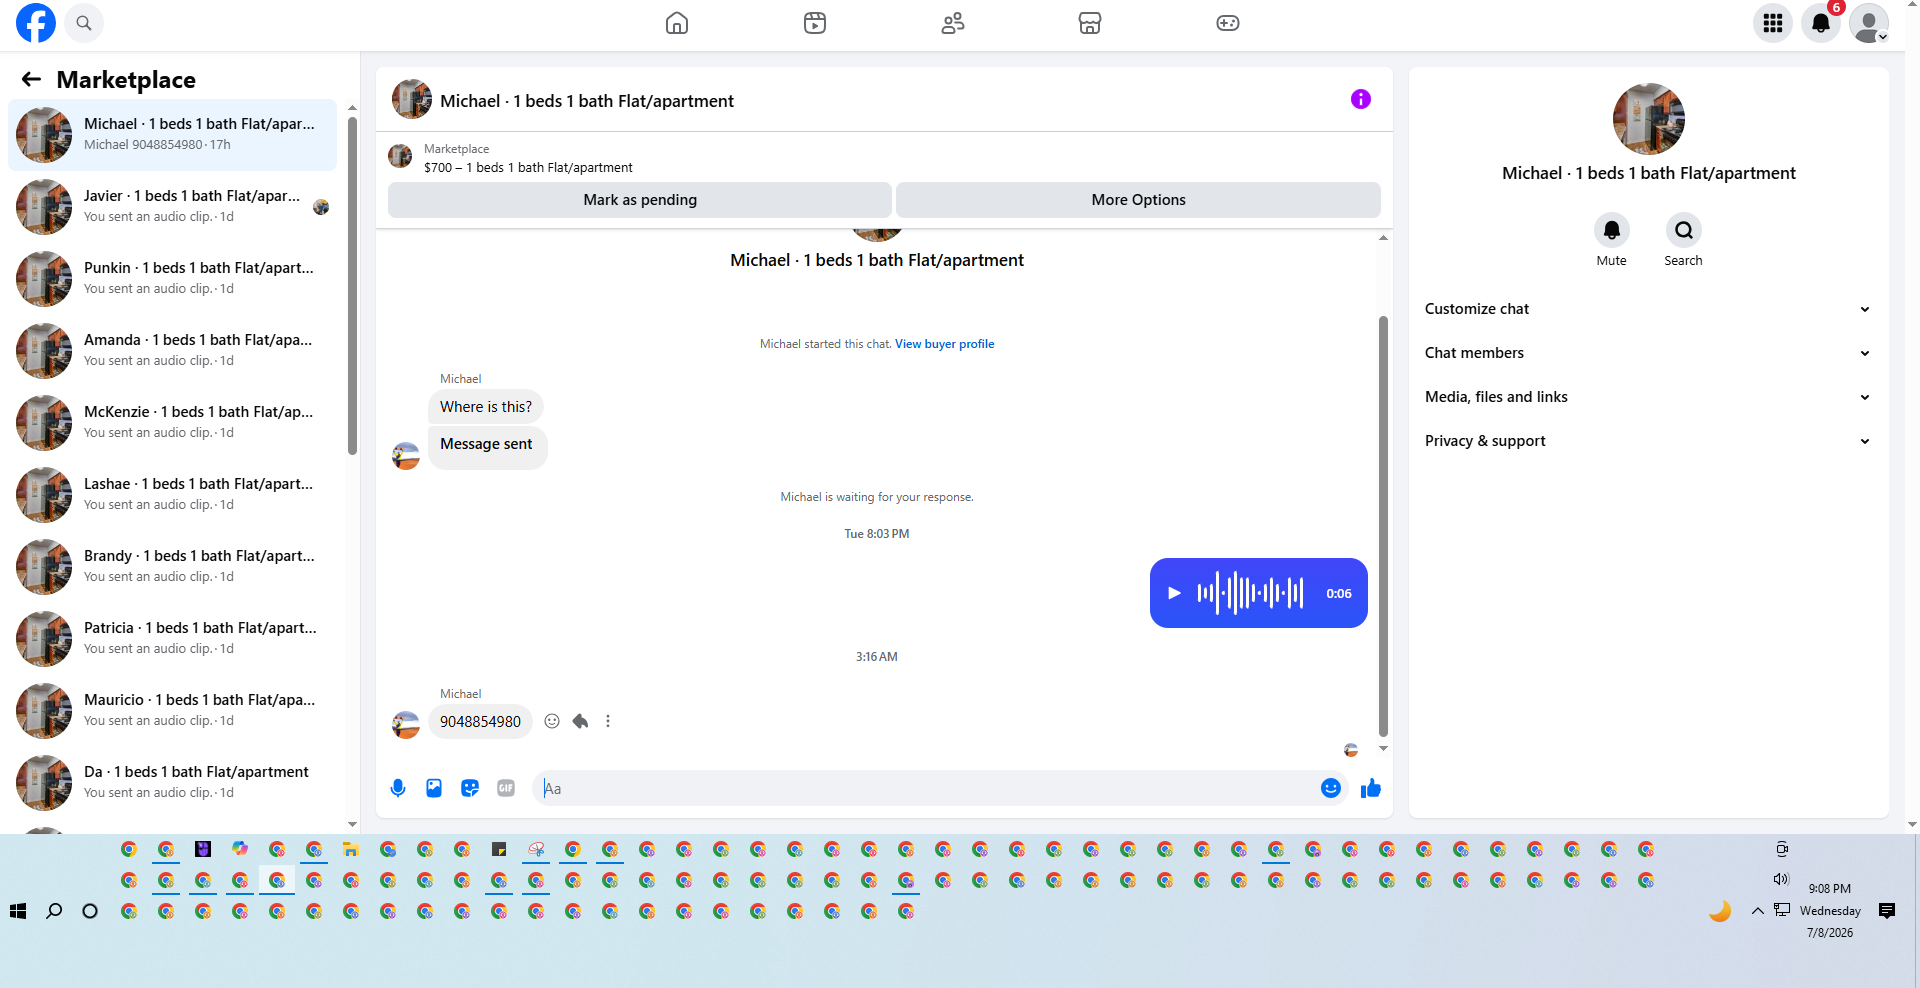Open the Marketplace storefront icon
Screen dimensions: 1920x988
(x=1090, y=23)
